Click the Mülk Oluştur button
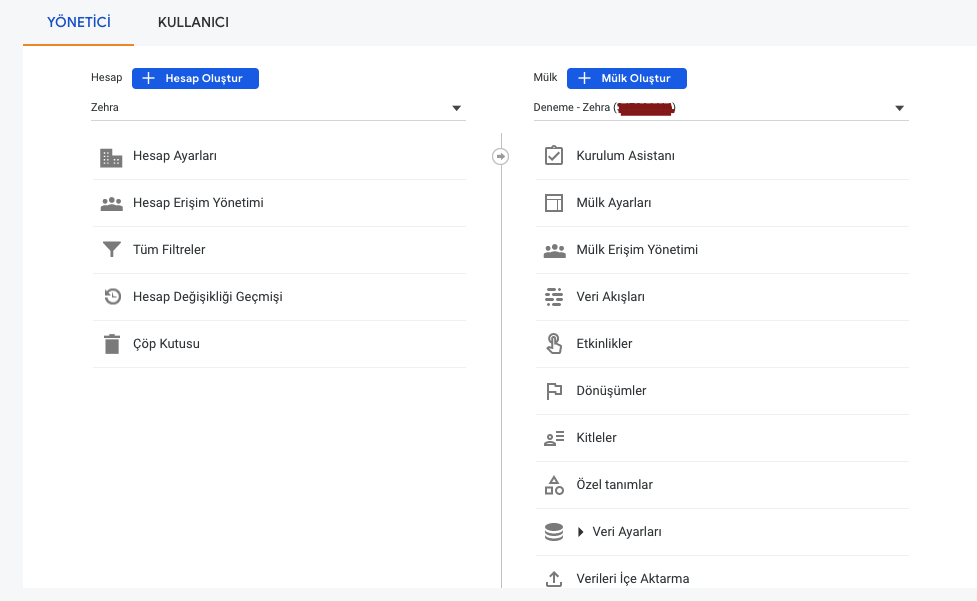The width and height of the screenshot is (977, 601). (627, 78)
